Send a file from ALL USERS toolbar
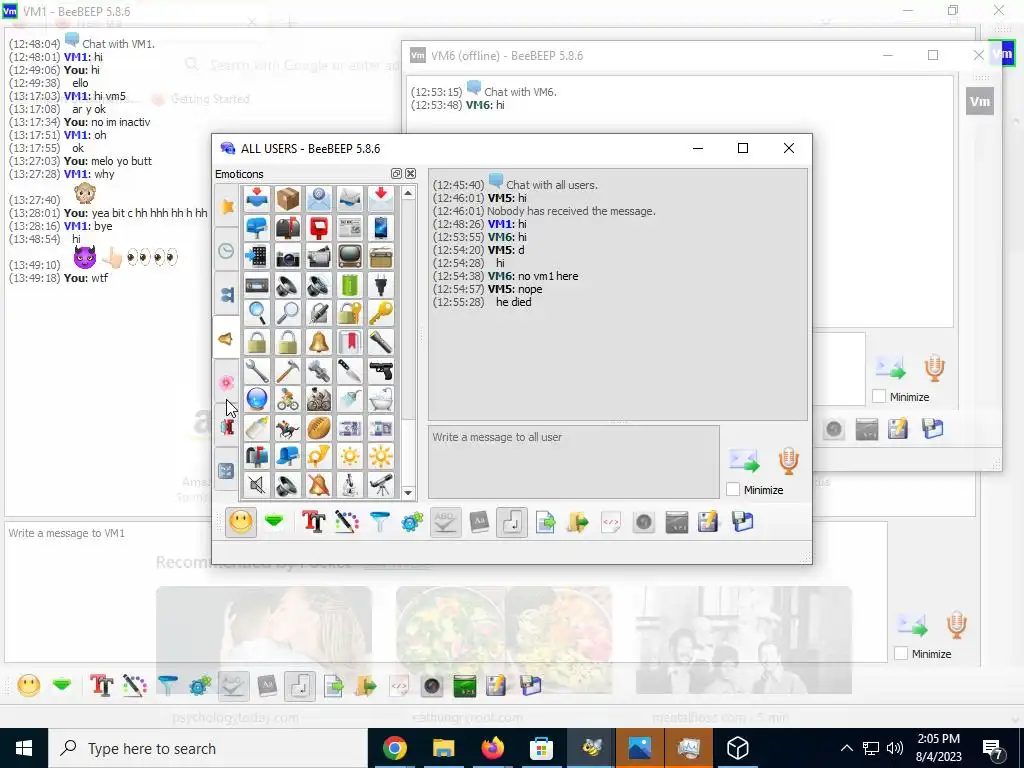Image resolution: width=1024 pixels, height=768 pixels. point(545,522)
